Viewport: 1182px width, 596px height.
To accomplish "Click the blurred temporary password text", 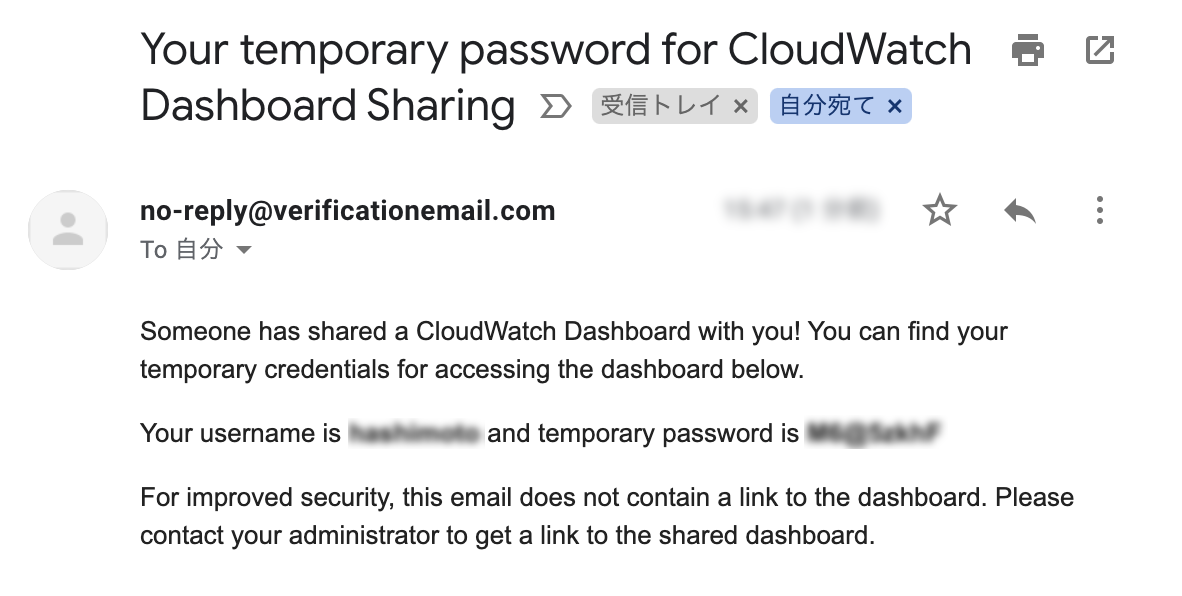I will [874, 434].
